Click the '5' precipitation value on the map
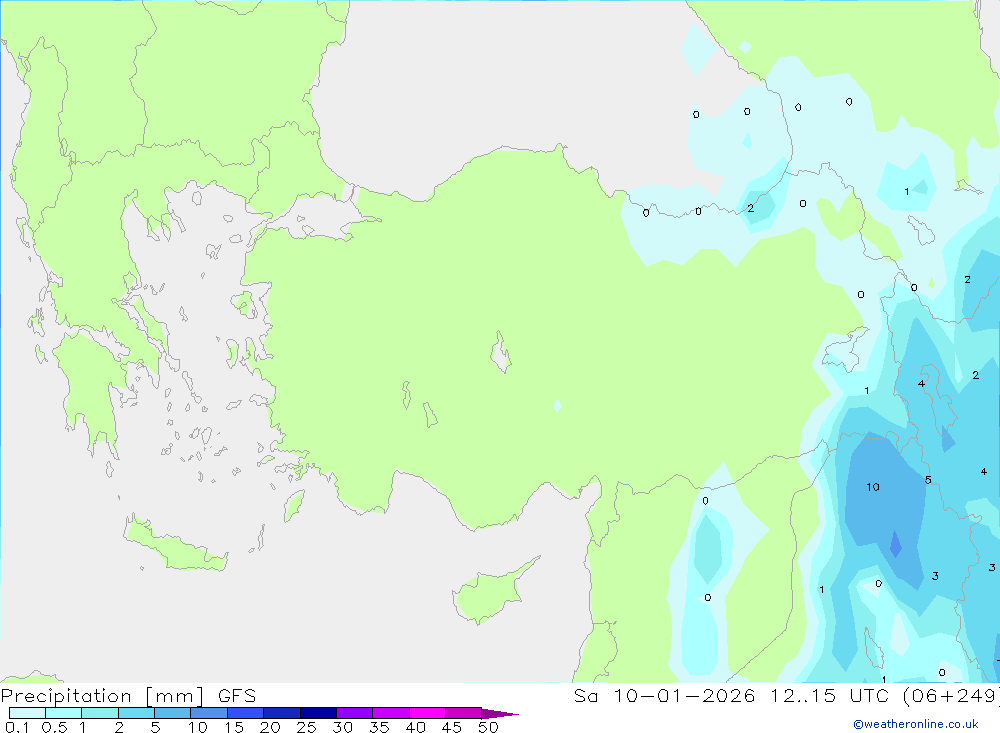The height and width of the screenshot is (733, 1000). [928, 480]
